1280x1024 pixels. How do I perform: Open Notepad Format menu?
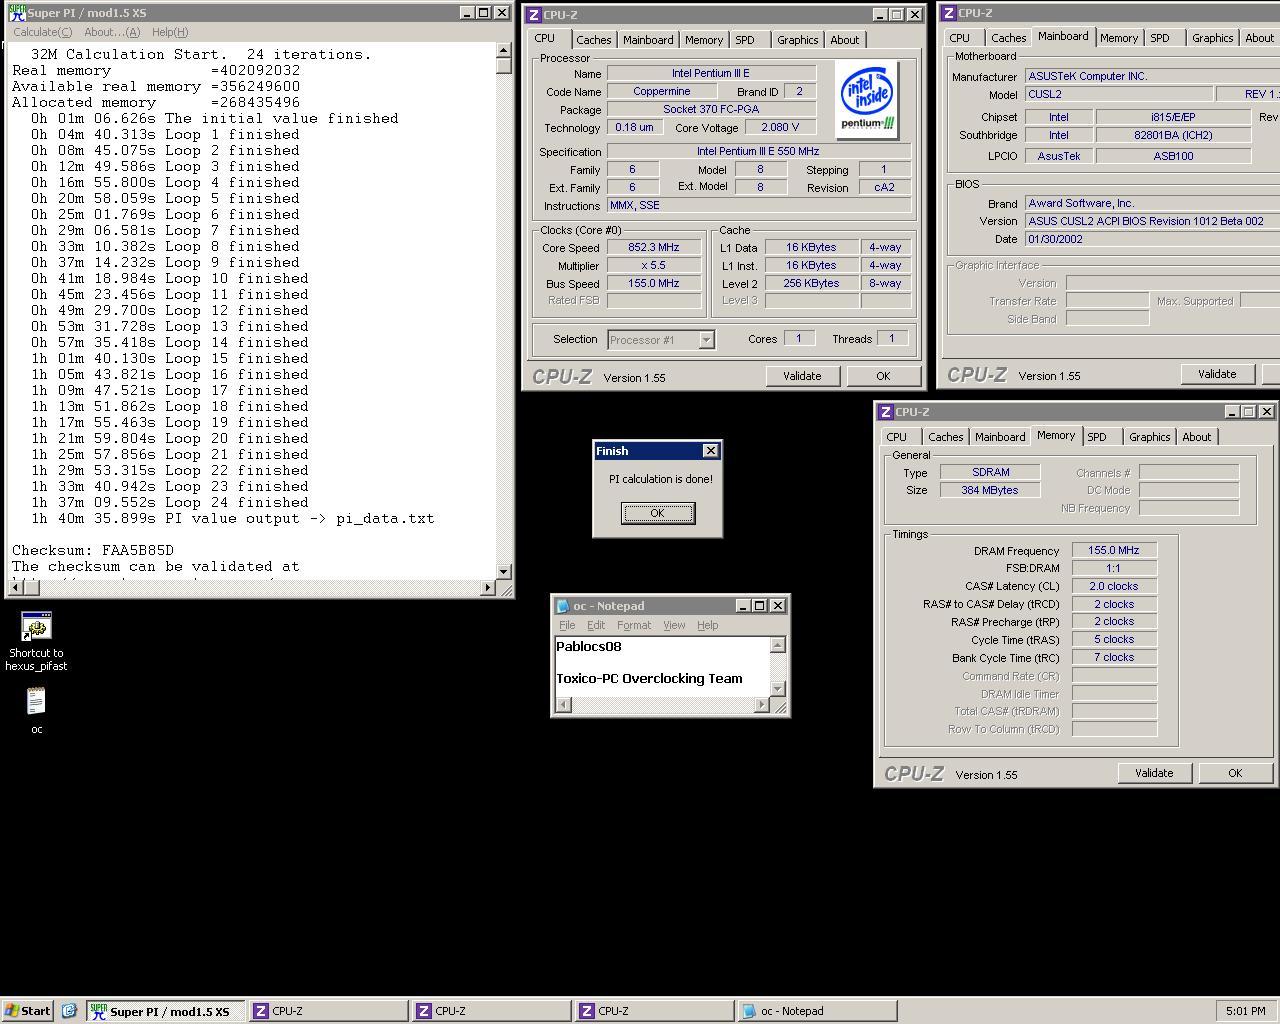(x=634, y=625)
